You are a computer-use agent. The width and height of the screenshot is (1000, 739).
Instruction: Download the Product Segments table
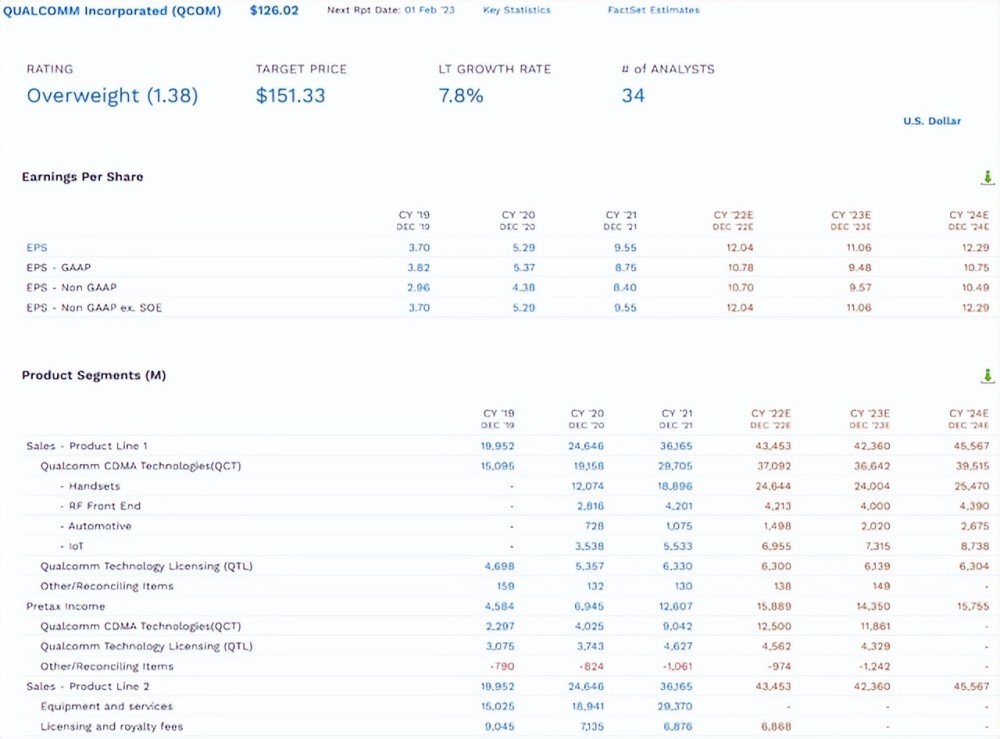(x=987, y=376)
